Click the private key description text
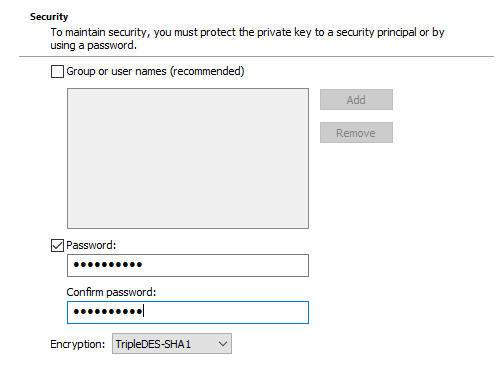Image resolution: width=497 pixels, height=372 pixels. [247, 39]
